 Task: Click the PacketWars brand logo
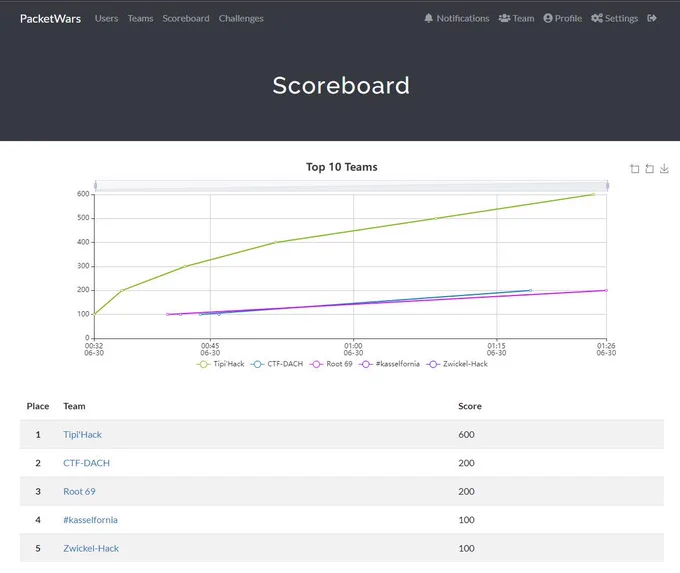pyautogui.click(x=50, y=19)
